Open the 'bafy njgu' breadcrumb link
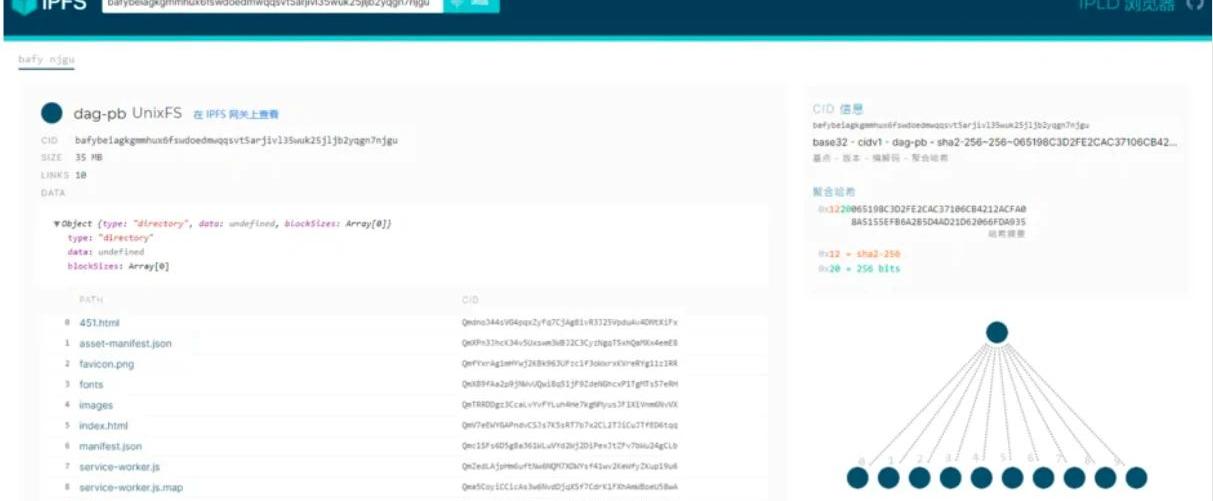The height and width of the screenshot is (501, 1213). click(46, 60)
